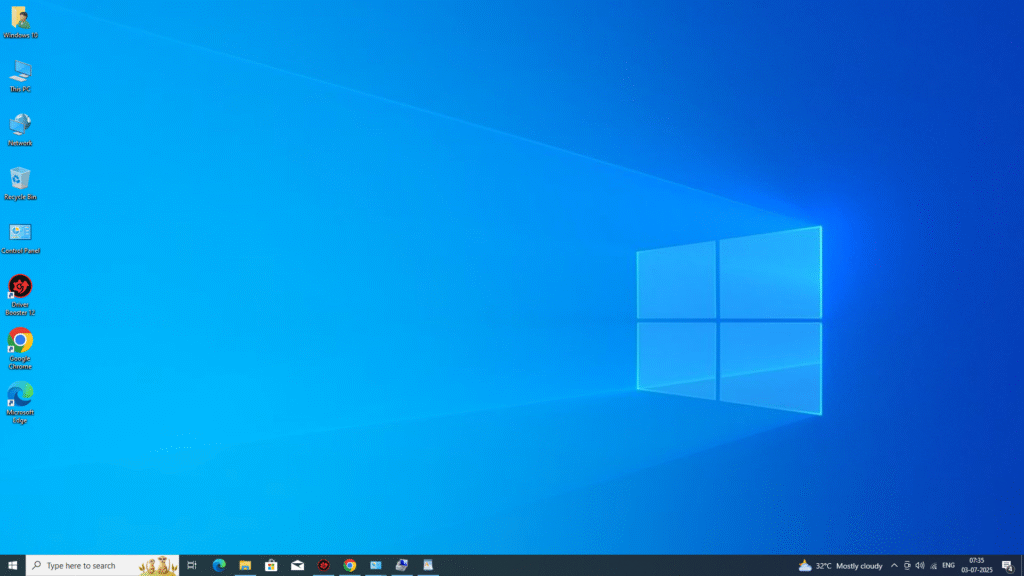Select the Microsoft Edge desktop shortcut
Screen dimensions: 1024x576
(x=20, y=403)
